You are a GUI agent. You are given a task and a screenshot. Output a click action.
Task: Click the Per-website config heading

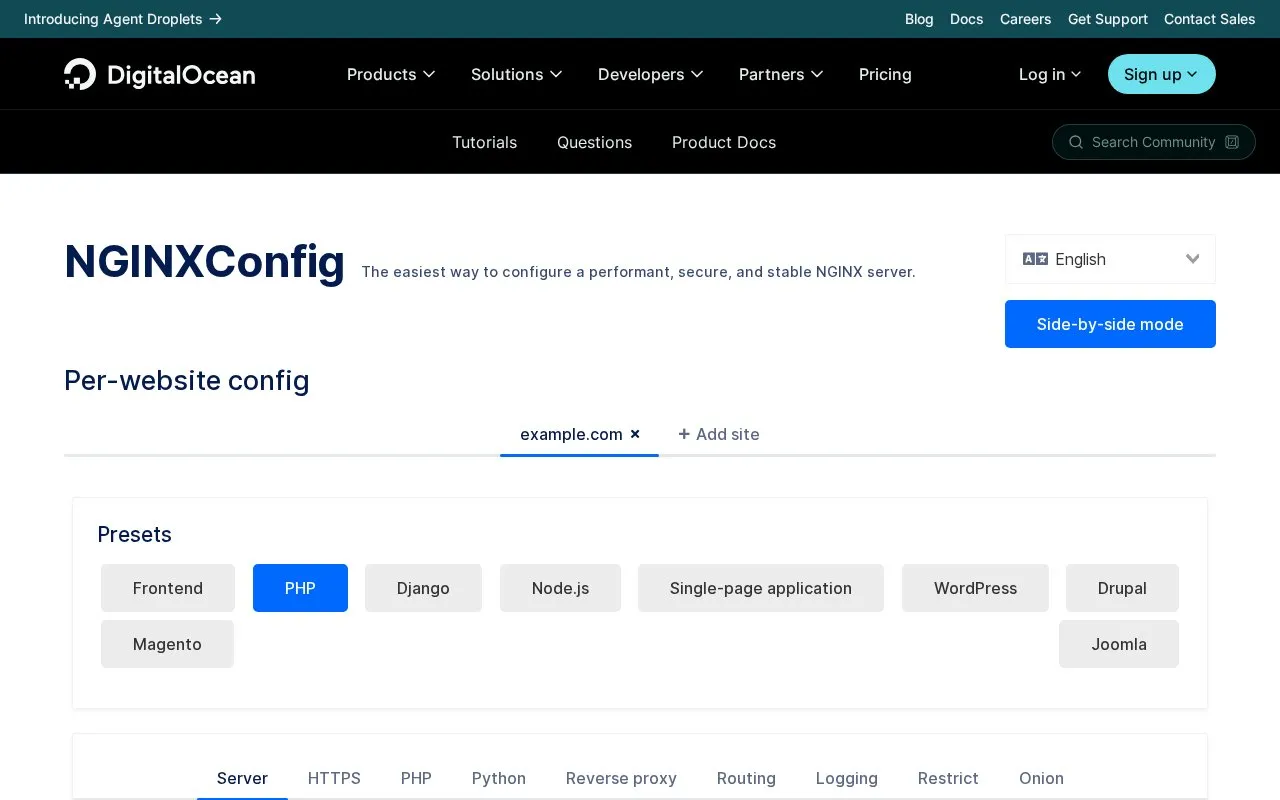pyautogui.click(x=187, y=380)
